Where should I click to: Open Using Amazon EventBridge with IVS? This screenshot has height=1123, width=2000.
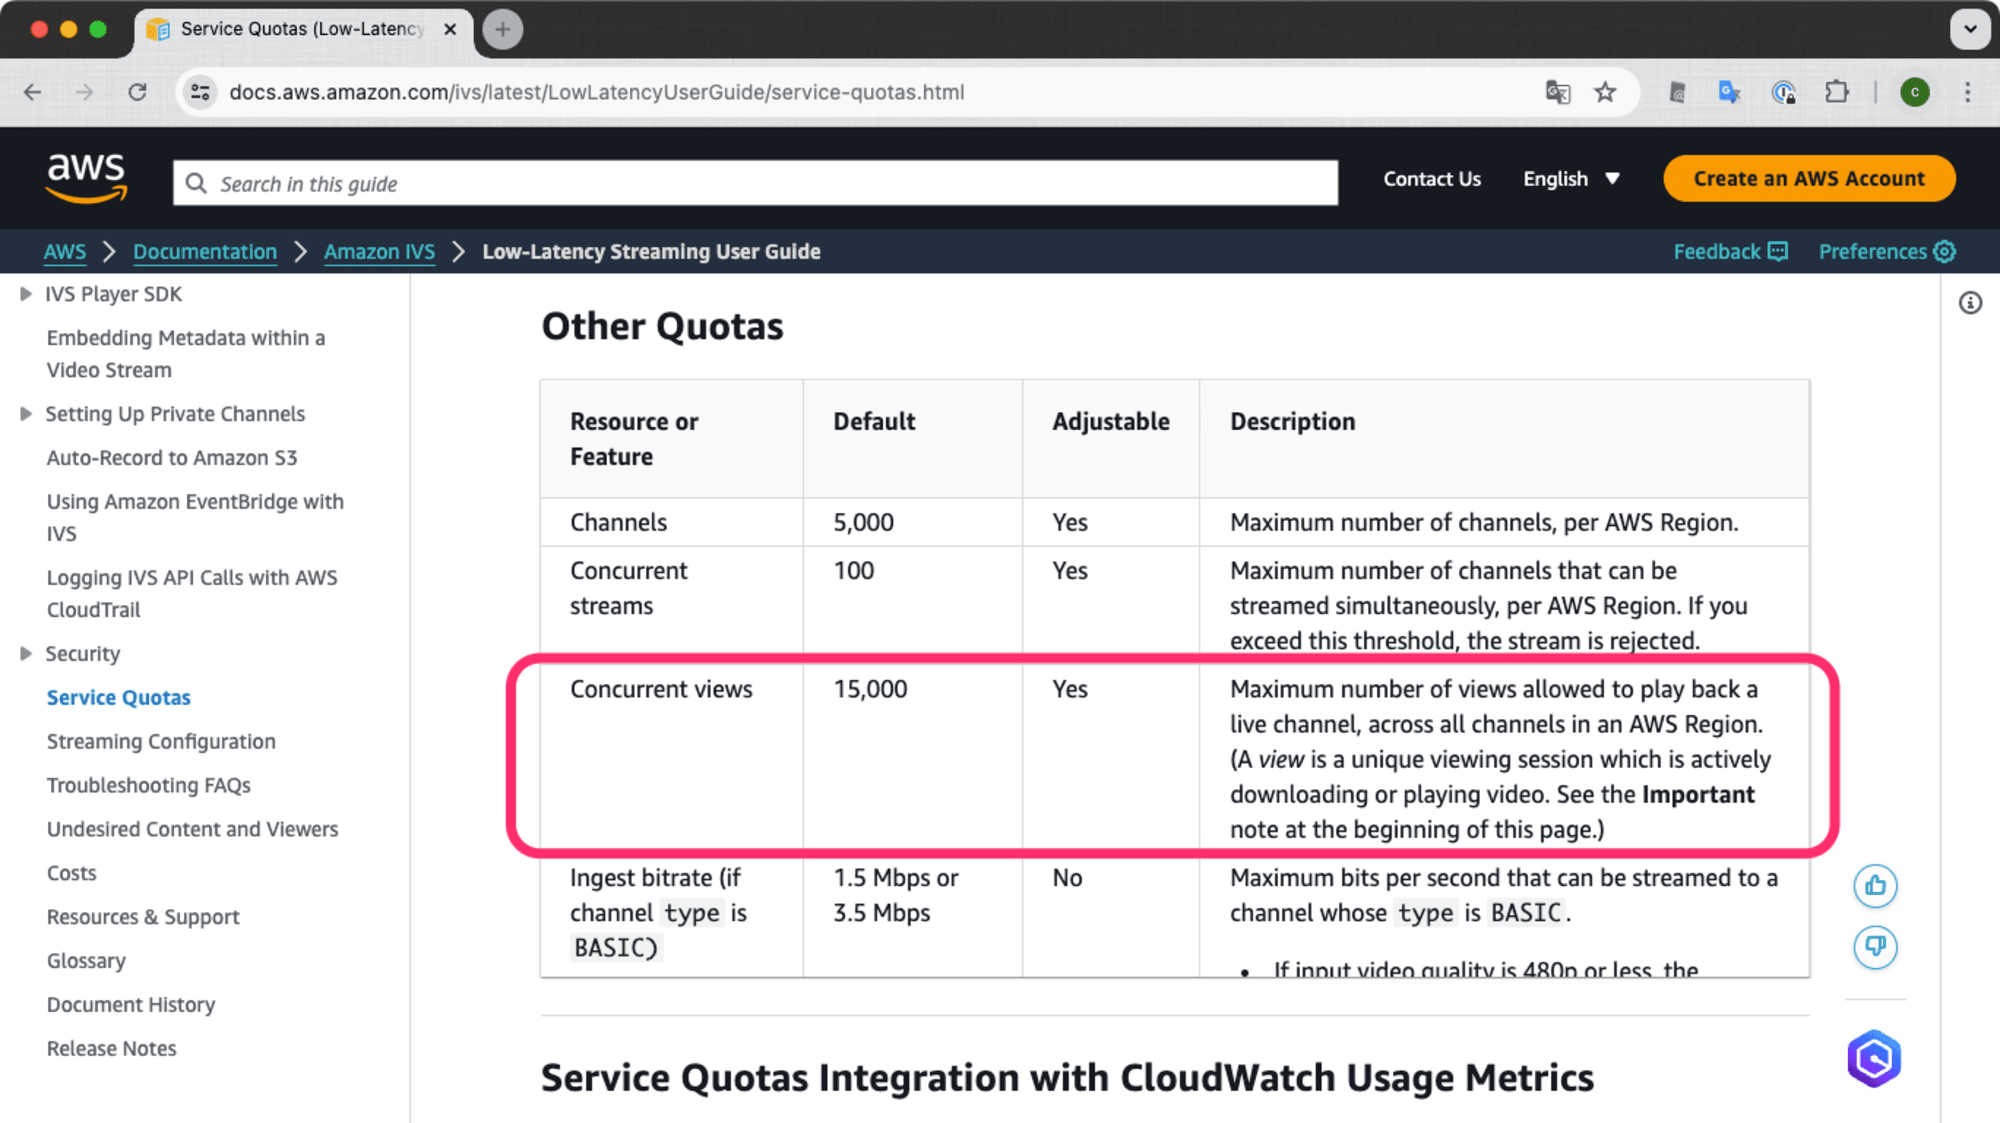coord(195,518)
